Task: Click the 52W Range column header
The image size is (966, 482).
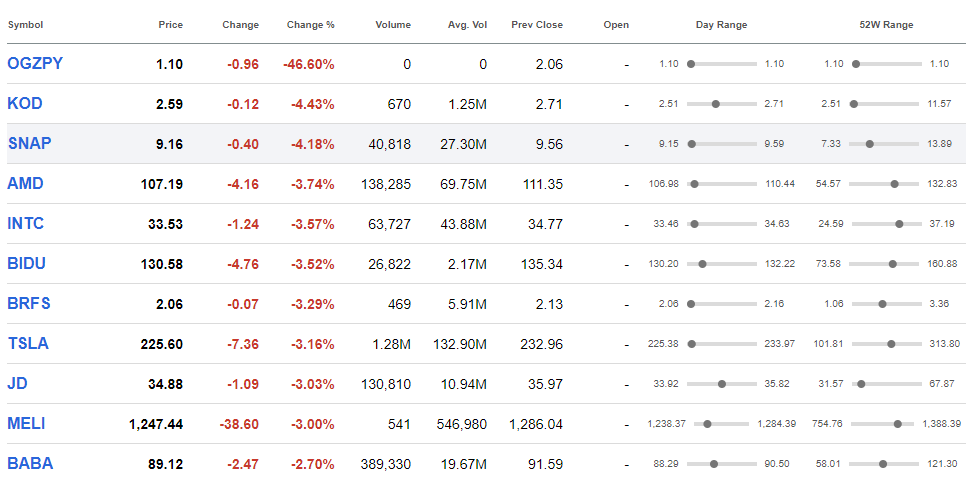Action: tap(886, 25)
